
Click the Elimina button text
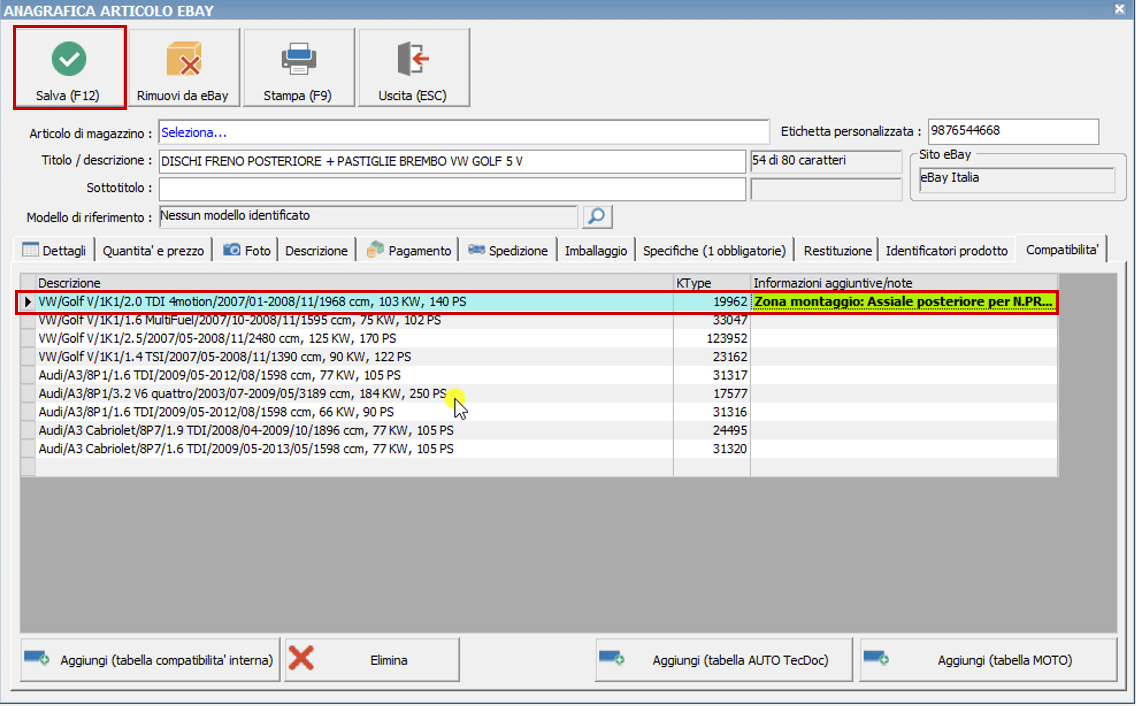(389, 660)
